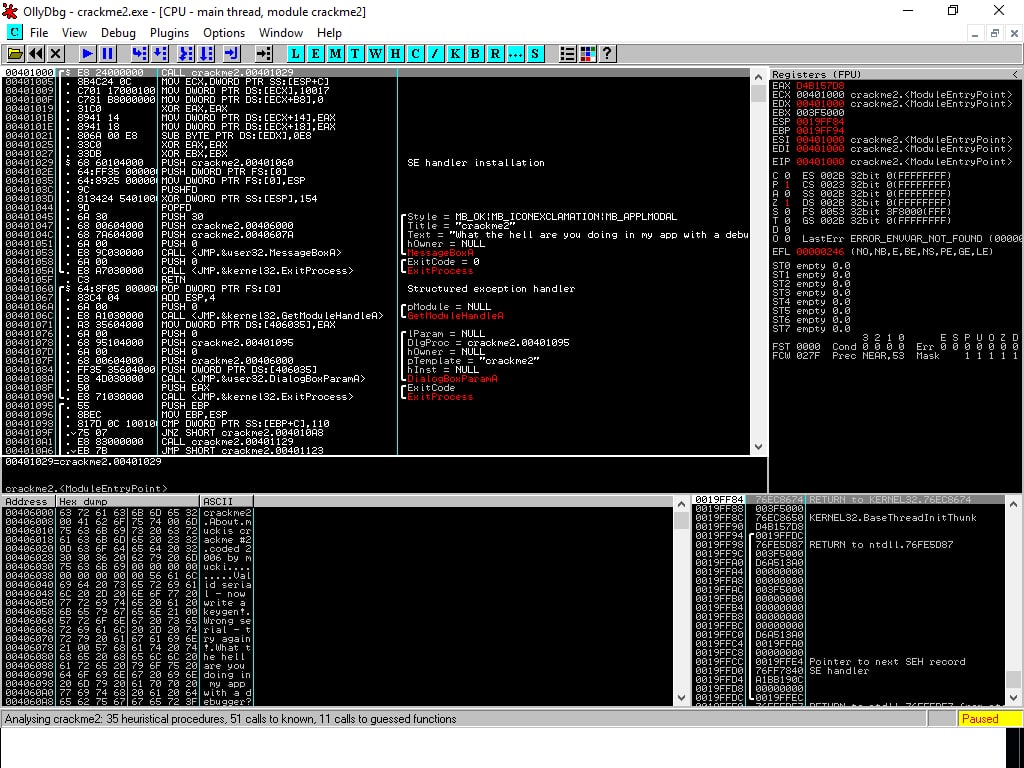The height and width of the screenshot is (768, 1024).
Task: Show Call stack via K button
Action: coord(455,54)
